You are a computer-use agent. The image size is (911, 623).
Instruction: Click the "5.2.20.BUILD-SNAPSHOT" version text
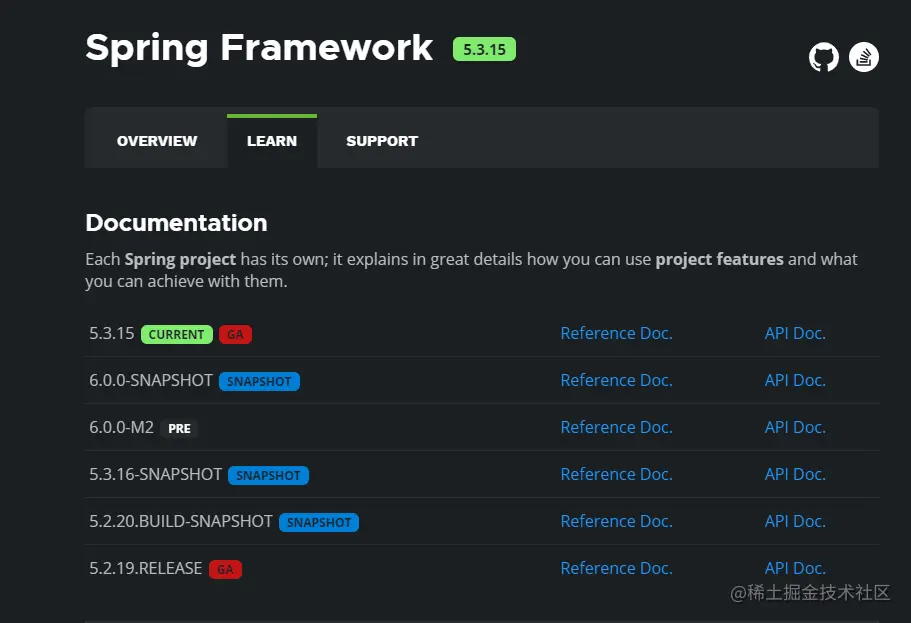[x=181, y=522]
